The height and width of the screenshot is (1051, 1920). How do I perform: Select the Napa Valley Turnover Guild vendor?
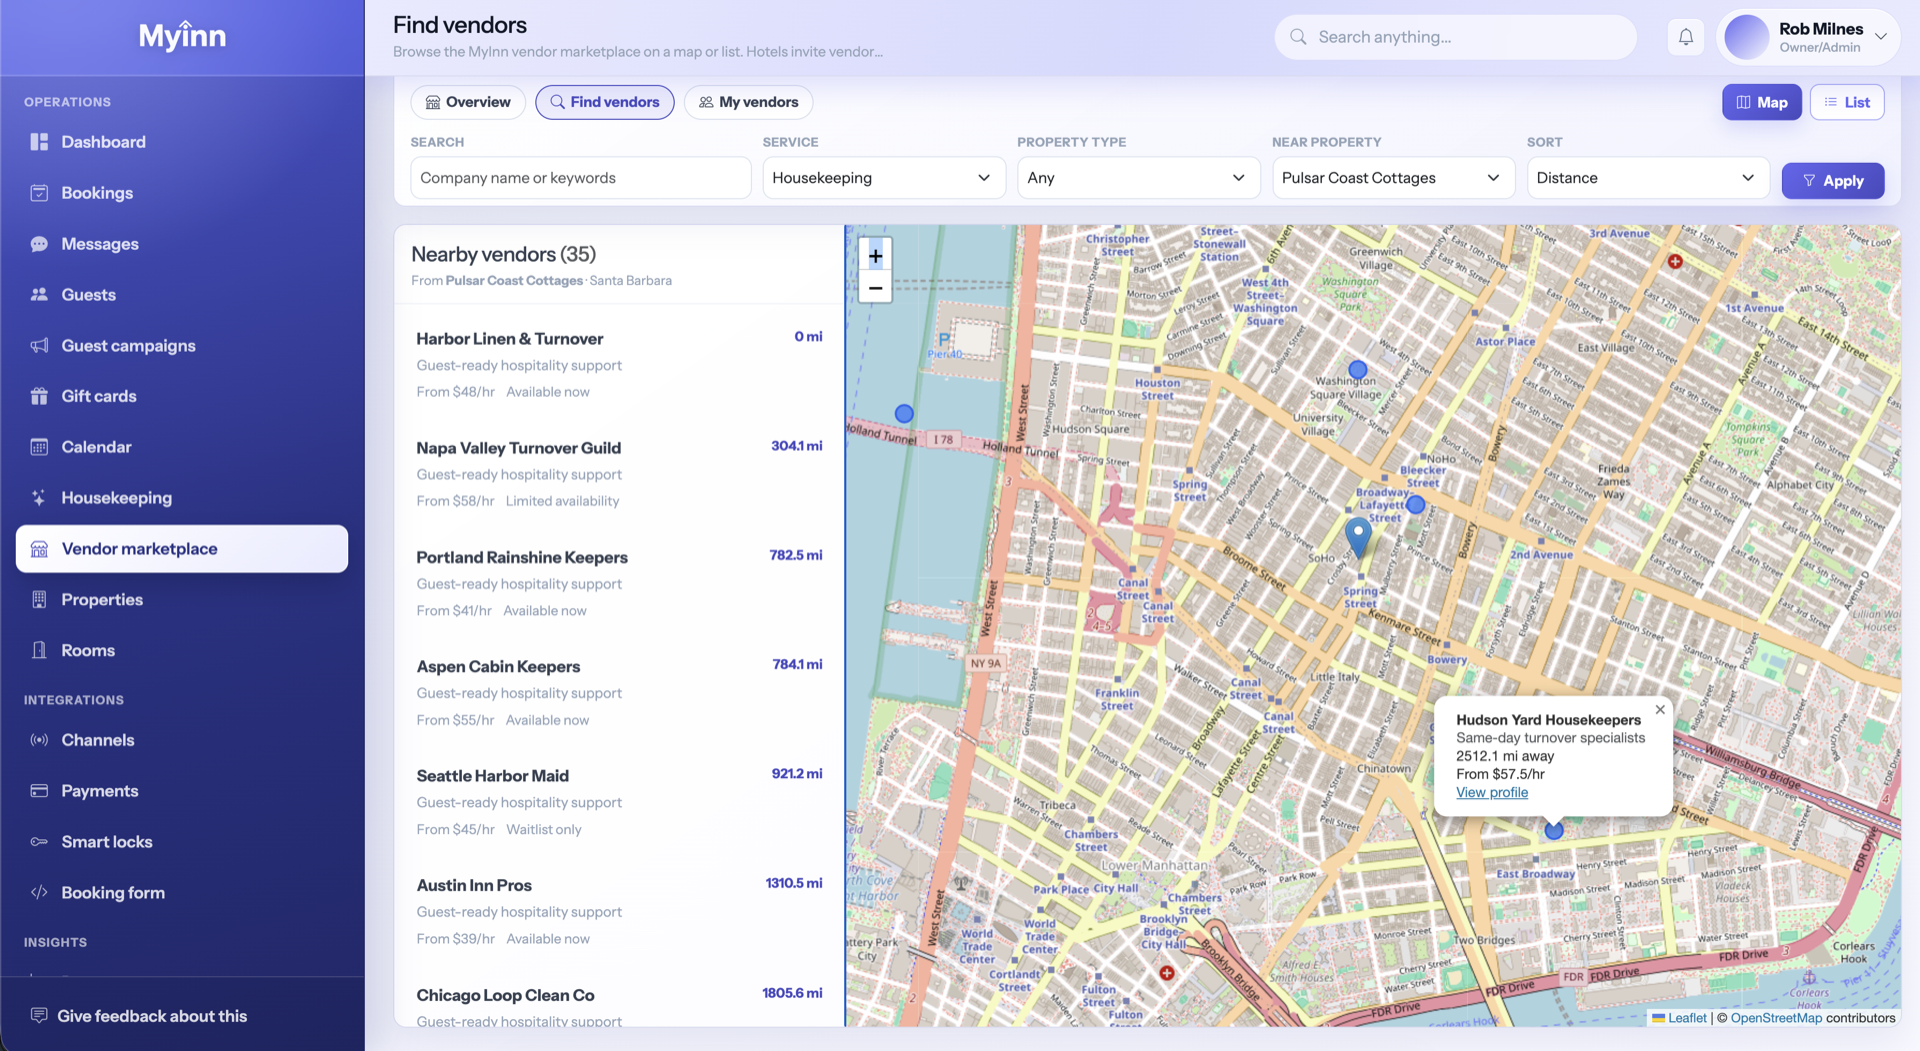tap(619, 473)
